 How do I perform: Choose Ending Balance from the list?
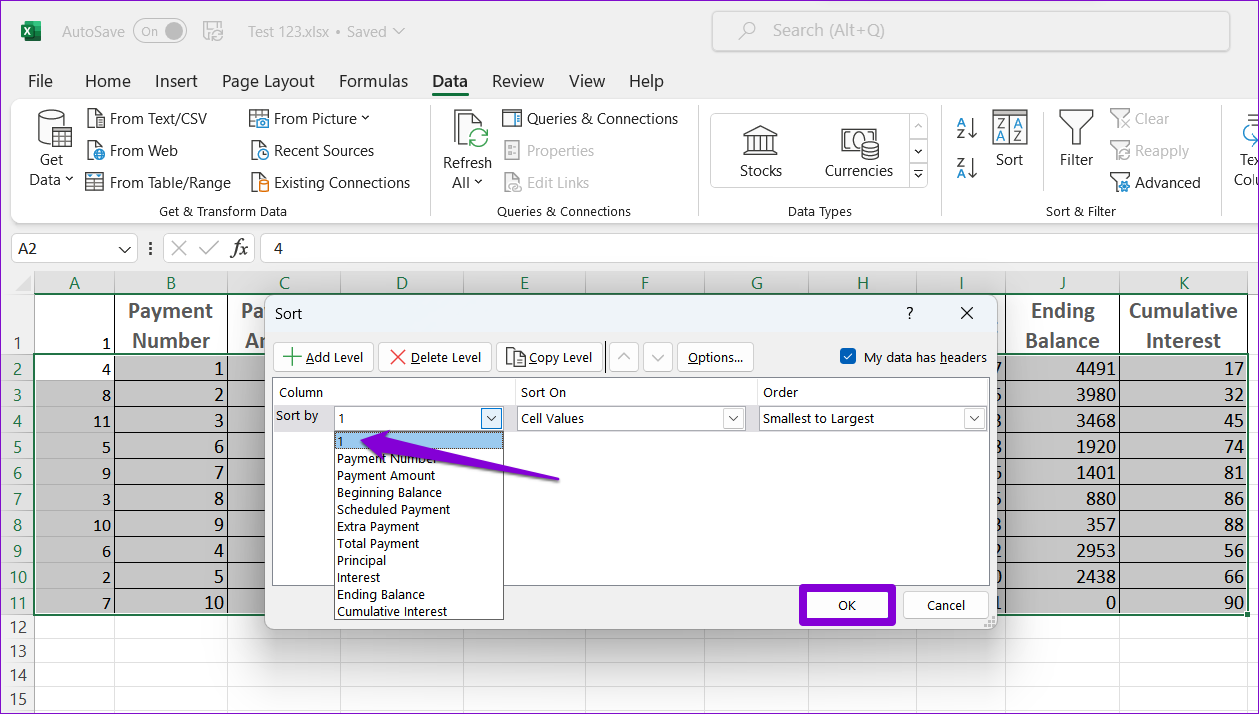pos(381,595)
